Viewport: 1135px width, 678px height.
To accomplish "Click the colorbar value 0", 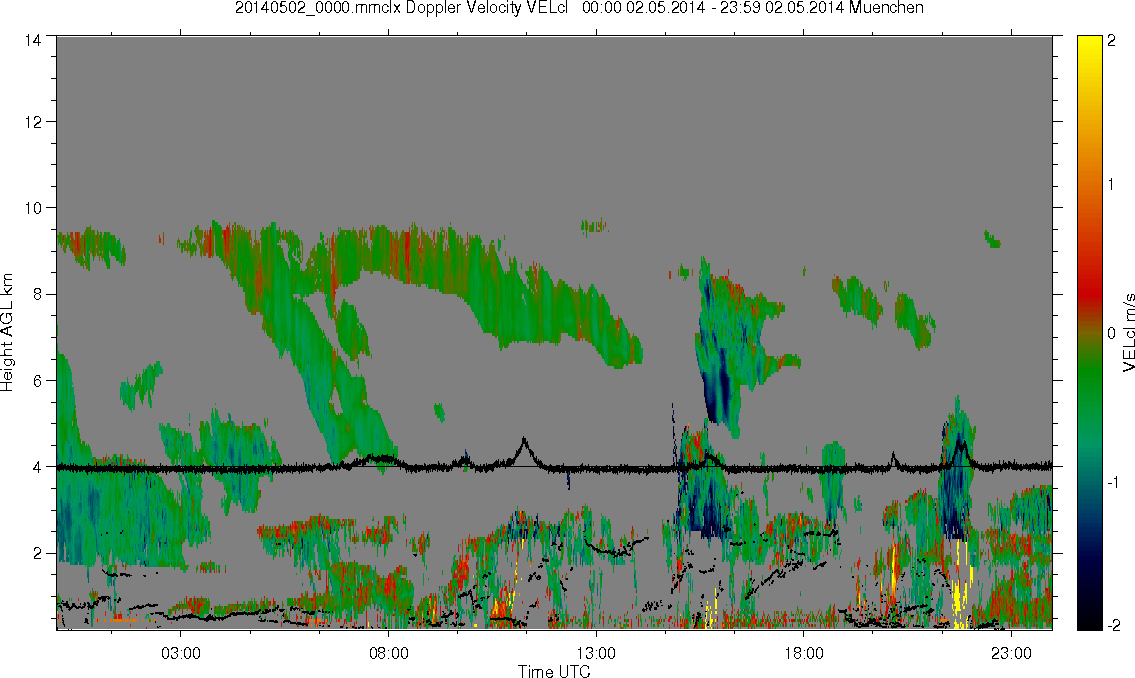I will click(1112, 333).
